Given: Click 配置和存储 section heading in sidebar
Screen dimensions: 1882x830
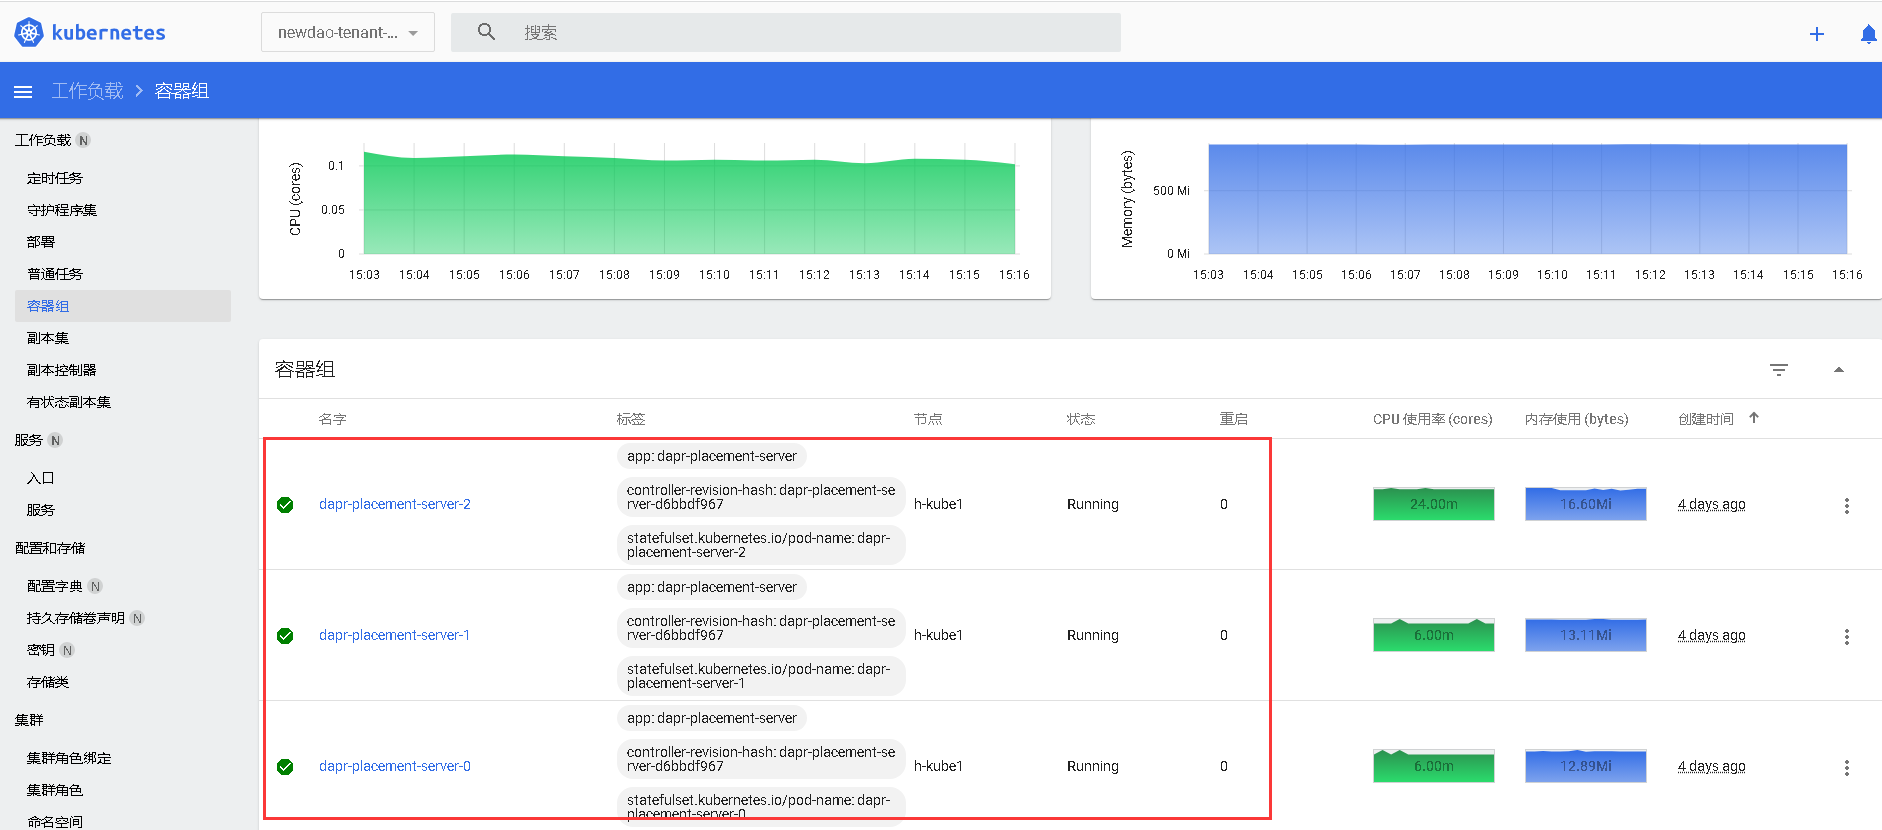Looking at the screenshot, I should [50, 548].
